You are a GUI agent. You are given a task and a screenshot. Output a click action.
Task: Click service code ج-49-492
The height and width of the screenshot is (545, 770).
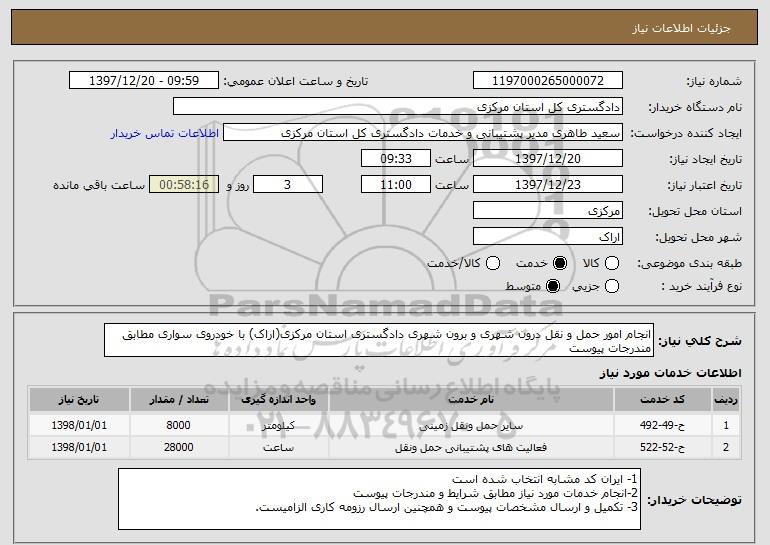[x=662, y=425]
